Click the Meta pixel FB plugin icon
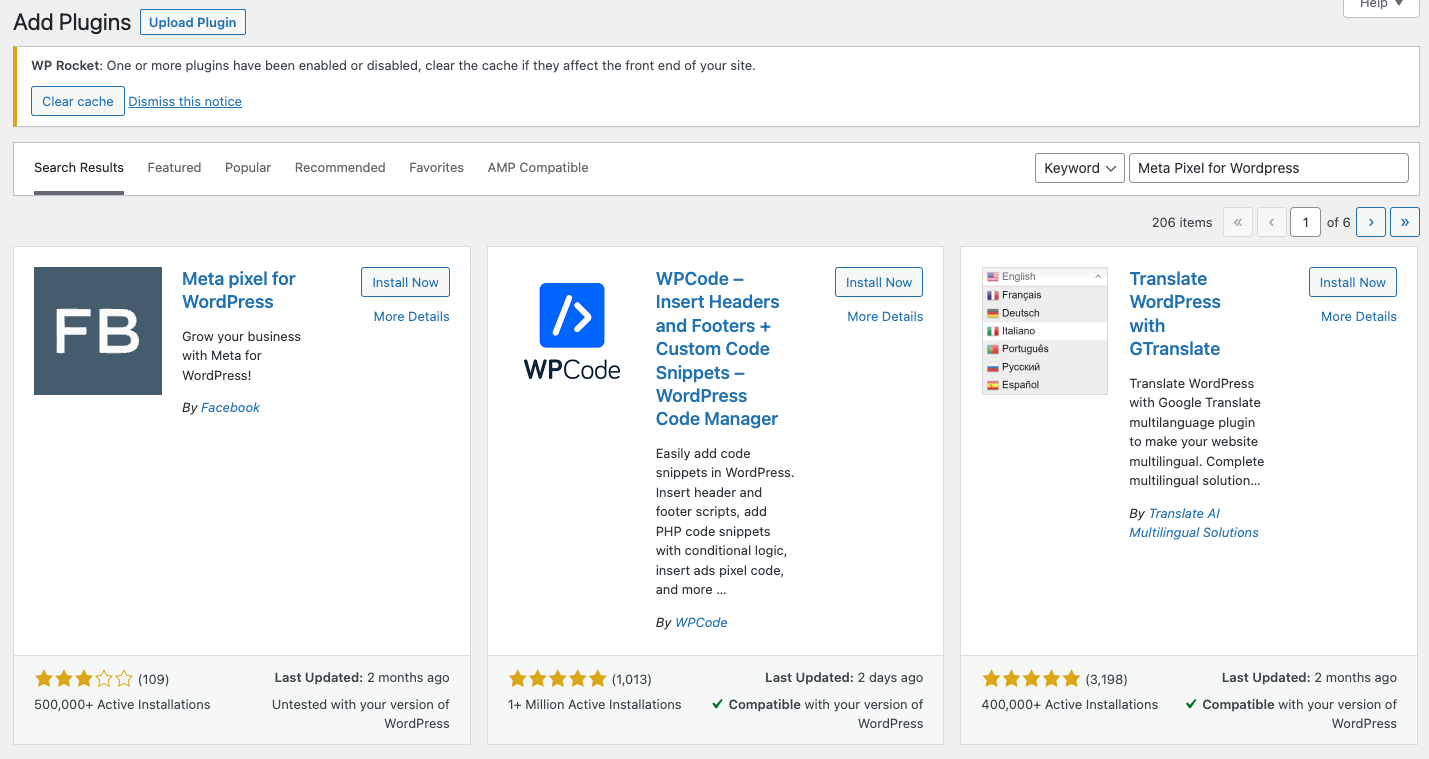Screen dimensions: 1429x759 (97, 331)
